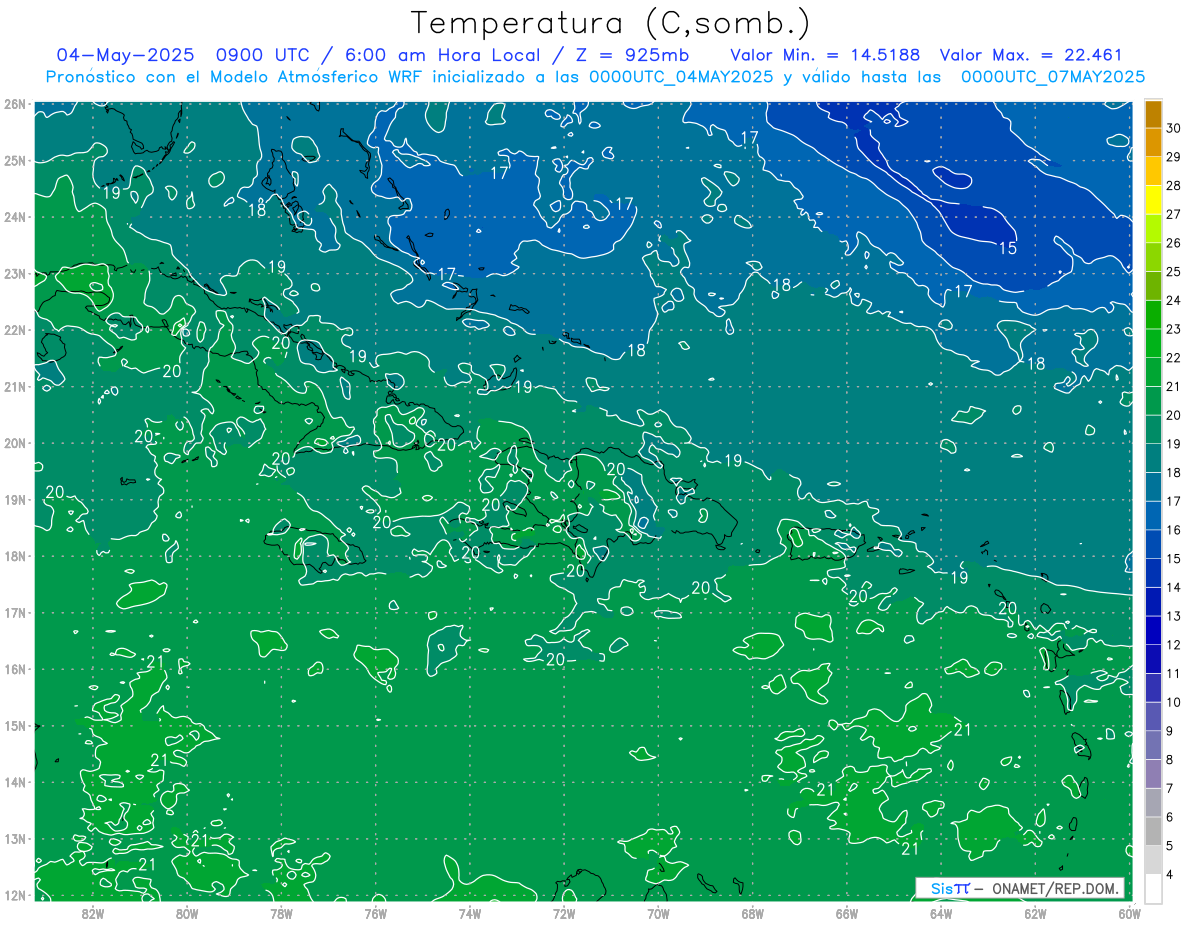Click the 82W longitude axis label

[x=93, y=914]
